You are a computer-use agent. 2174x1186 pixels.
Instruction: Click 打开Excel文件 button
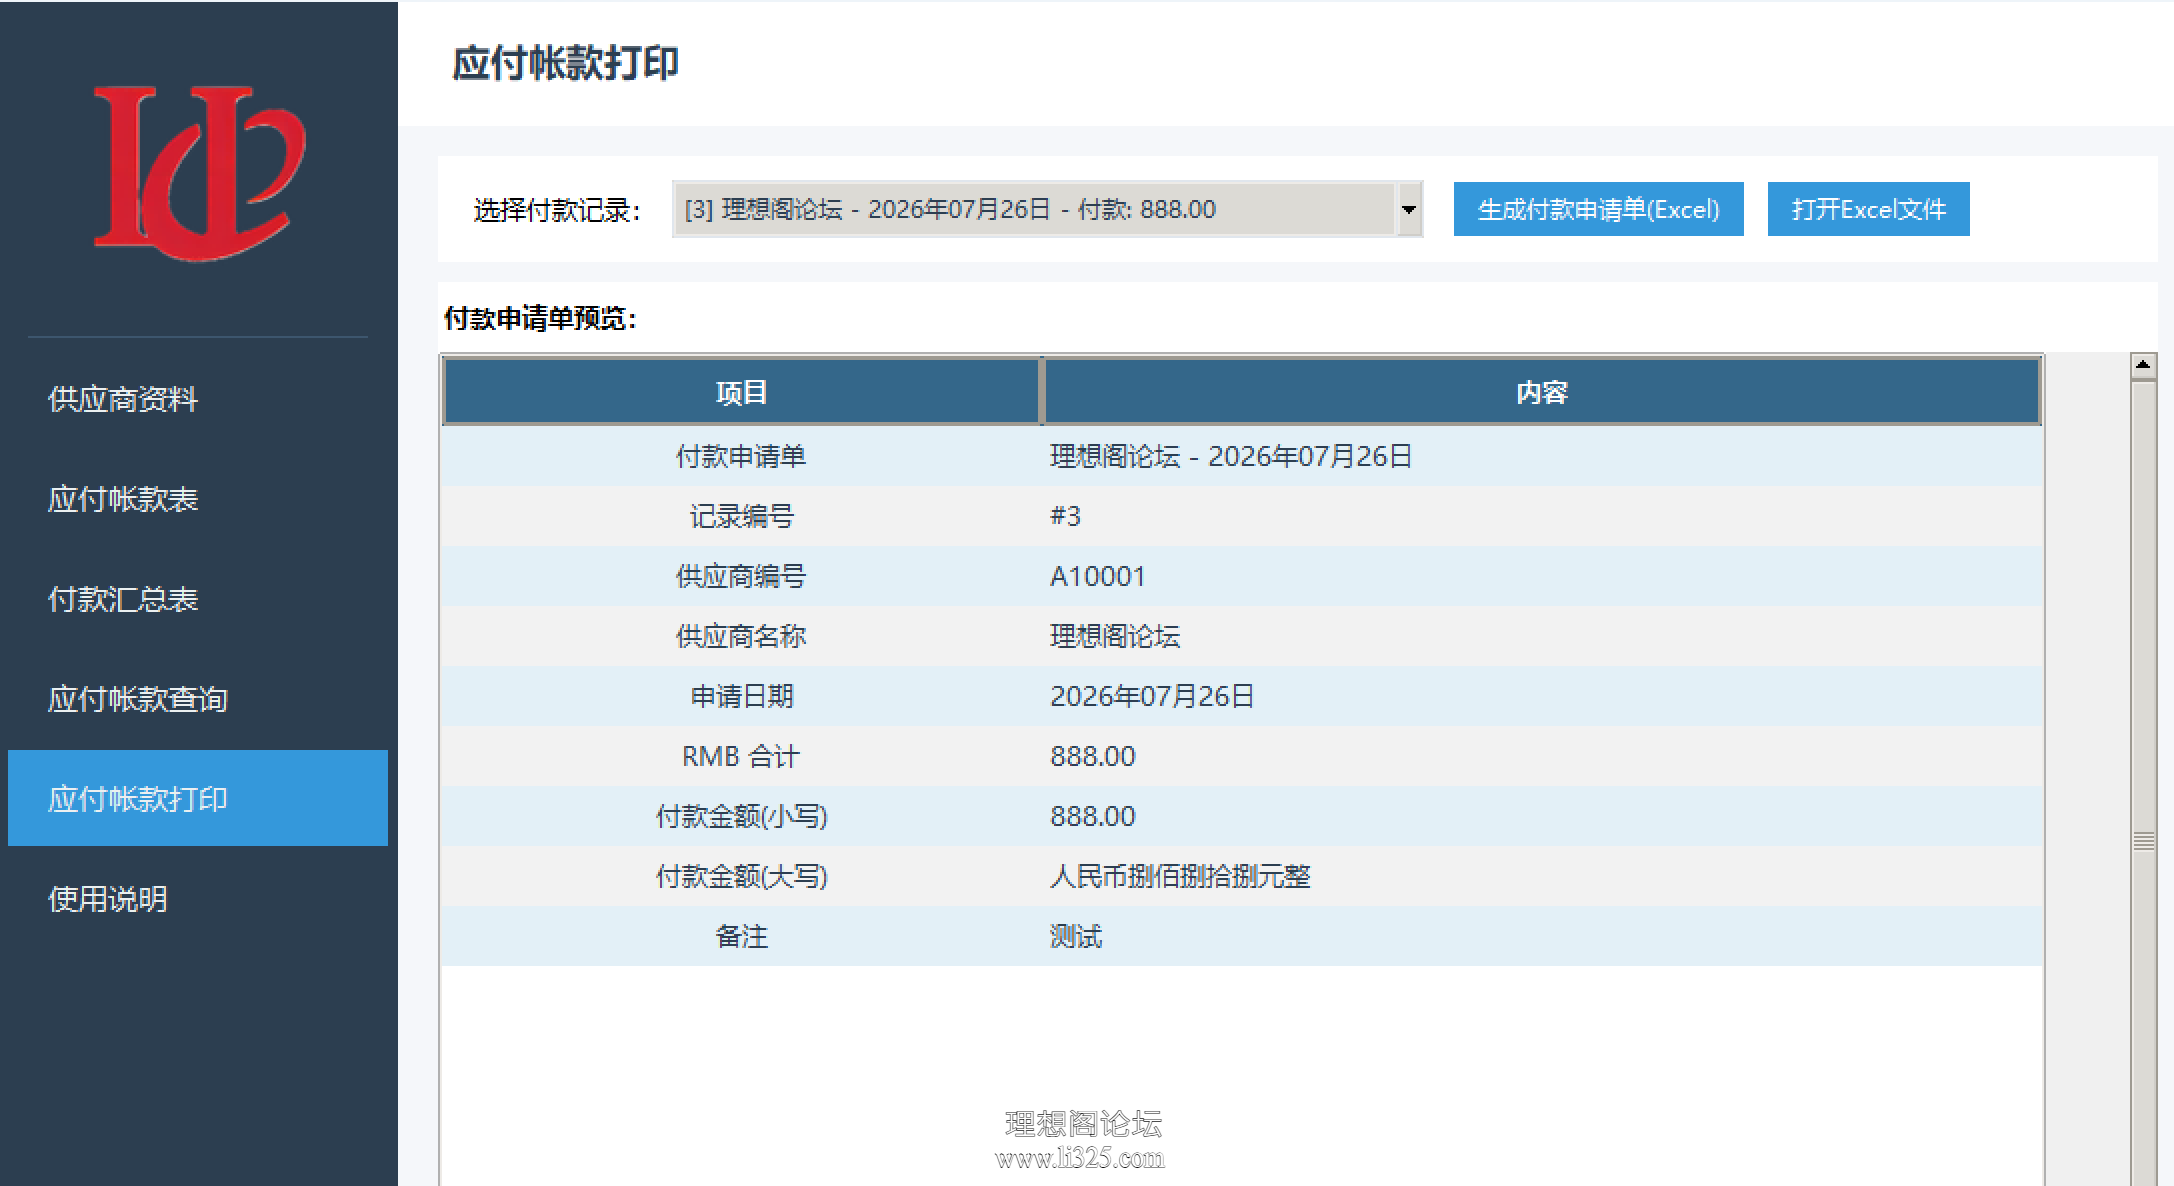[1868, 209]
